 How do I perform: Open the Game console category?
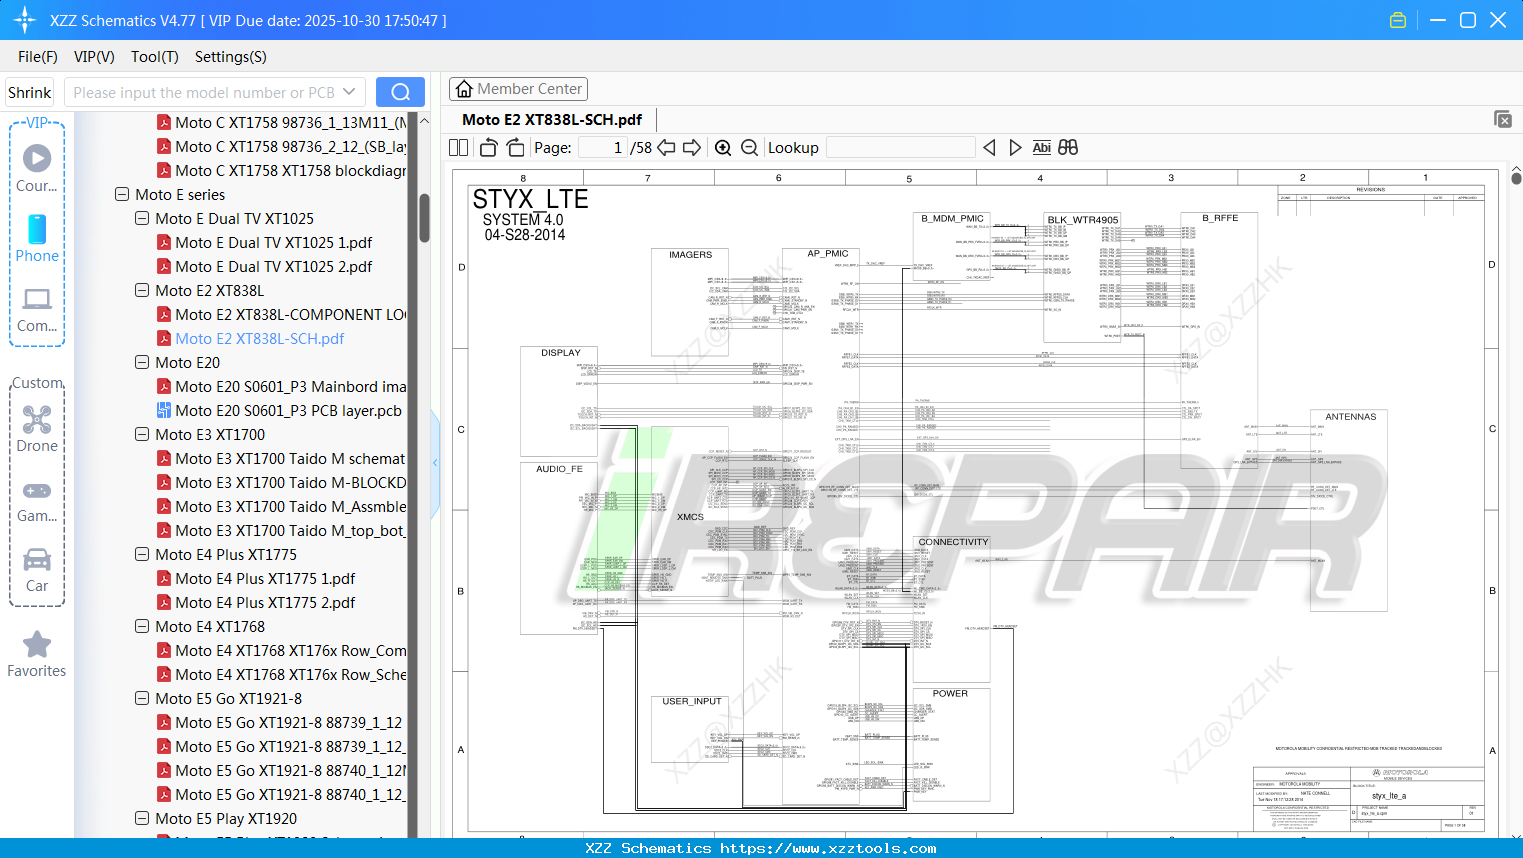(x=37, y=500)
